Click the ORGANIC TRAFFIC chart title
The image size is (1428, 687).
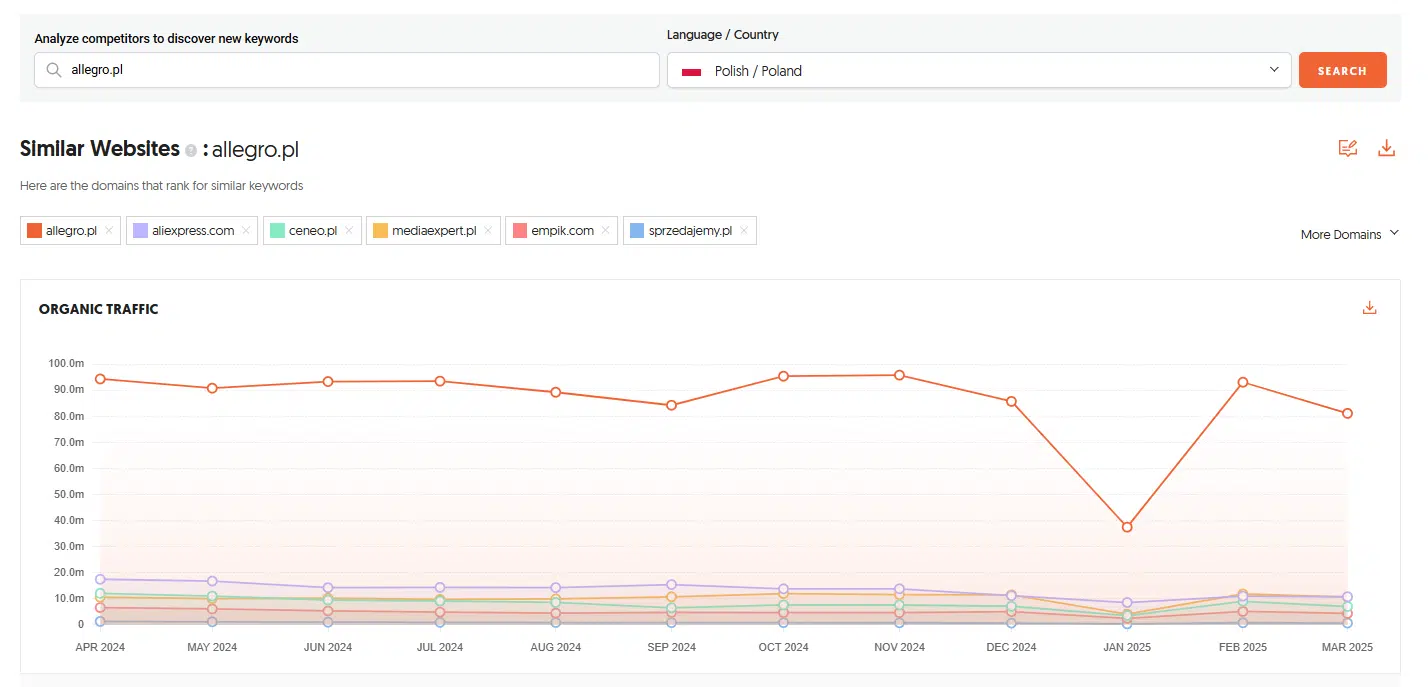(x=99, y=309)
